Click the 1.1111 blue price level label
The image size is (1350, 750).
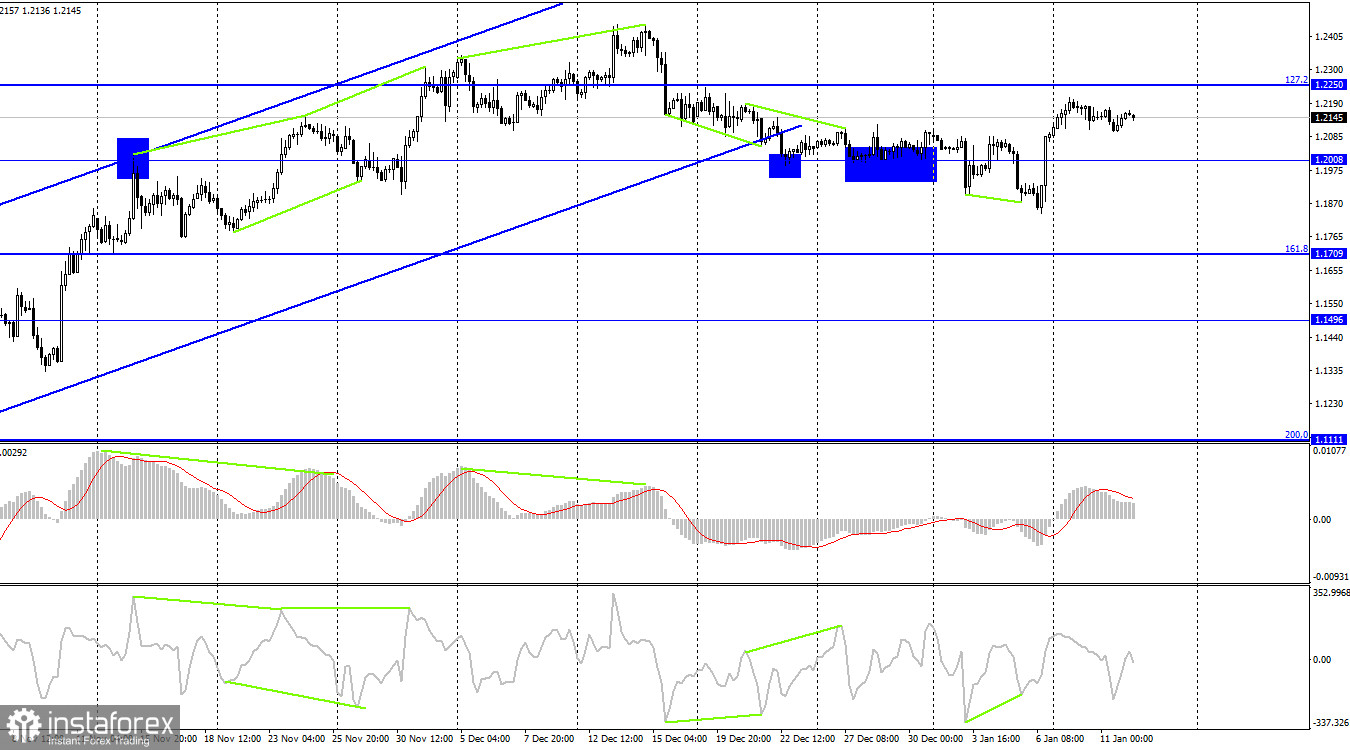coord(1329,440)
